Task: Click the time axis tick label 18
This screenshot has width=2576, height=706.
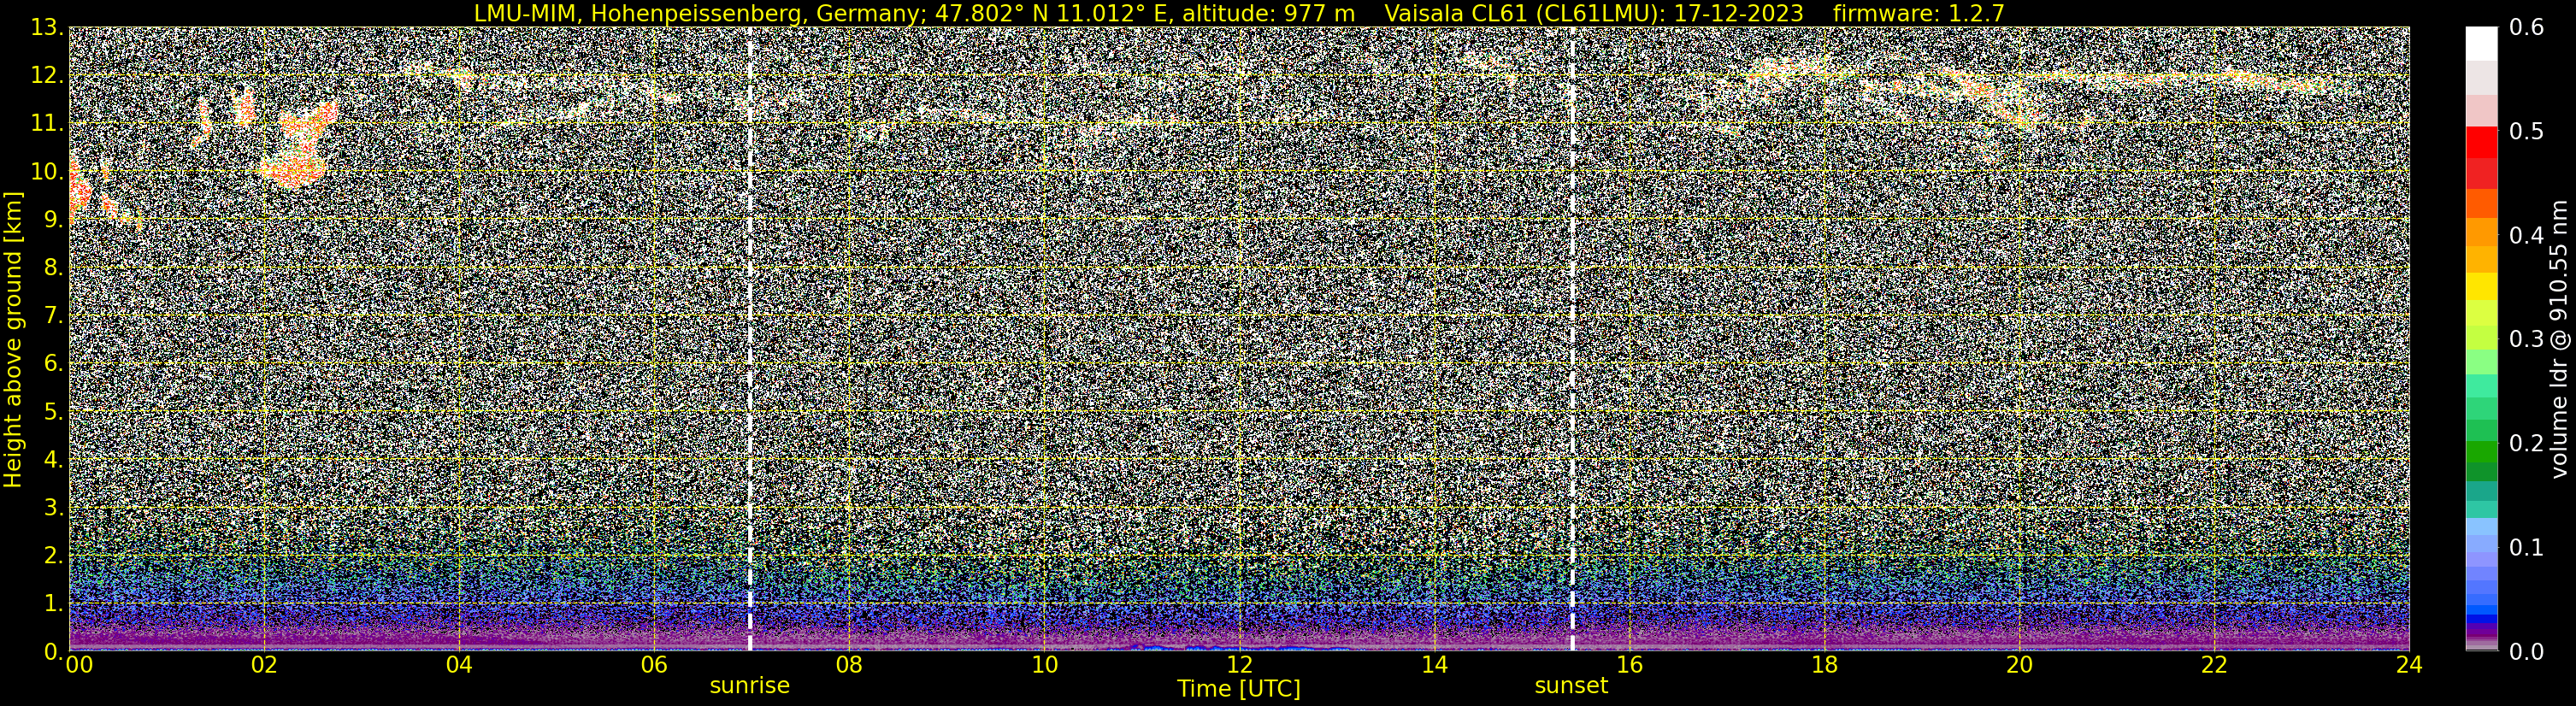Action: [1824, 665]
